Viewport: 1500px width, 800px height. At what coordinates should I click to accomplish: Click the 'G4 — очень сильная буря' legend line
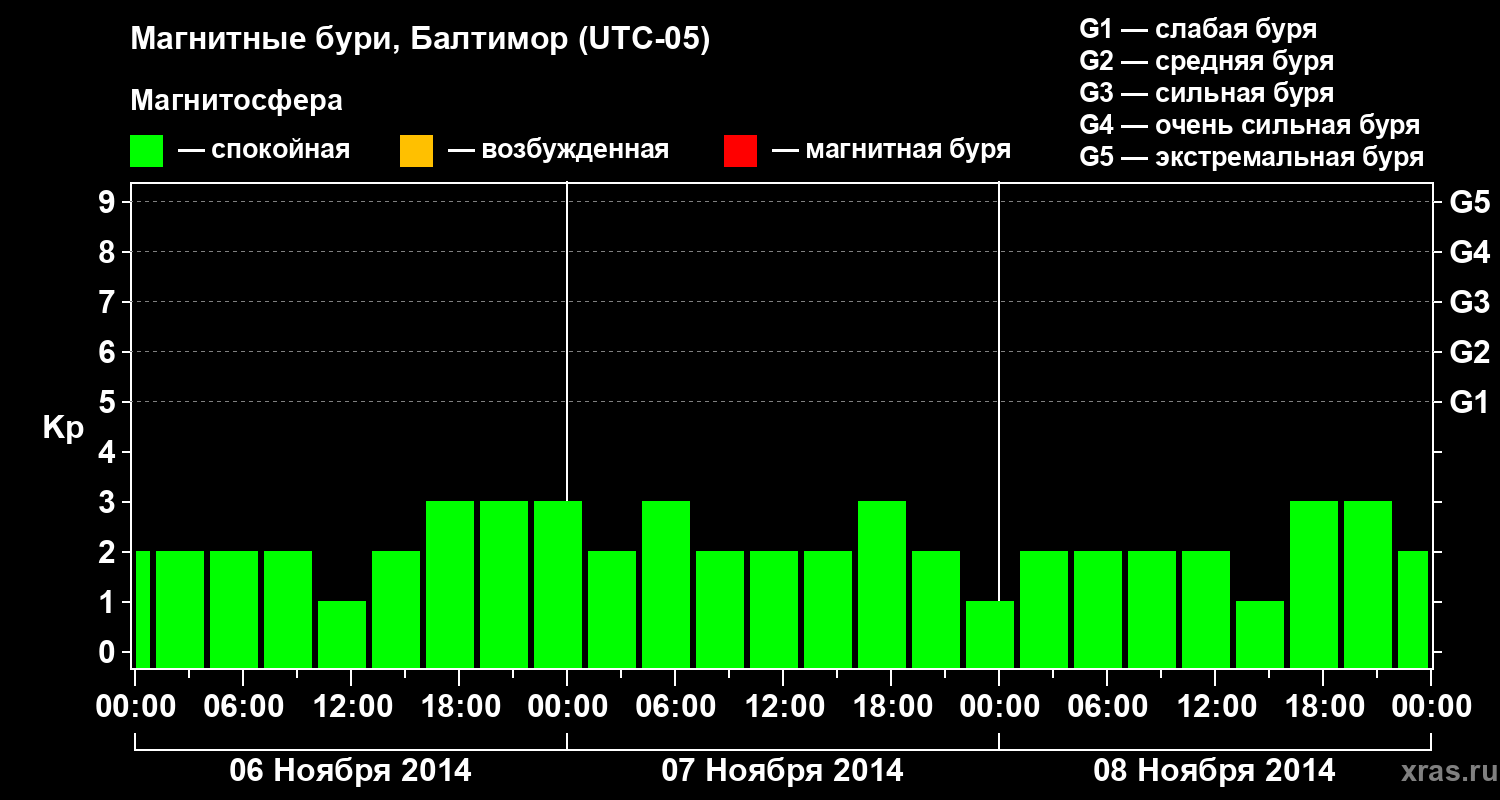[x=1250, y=125]
